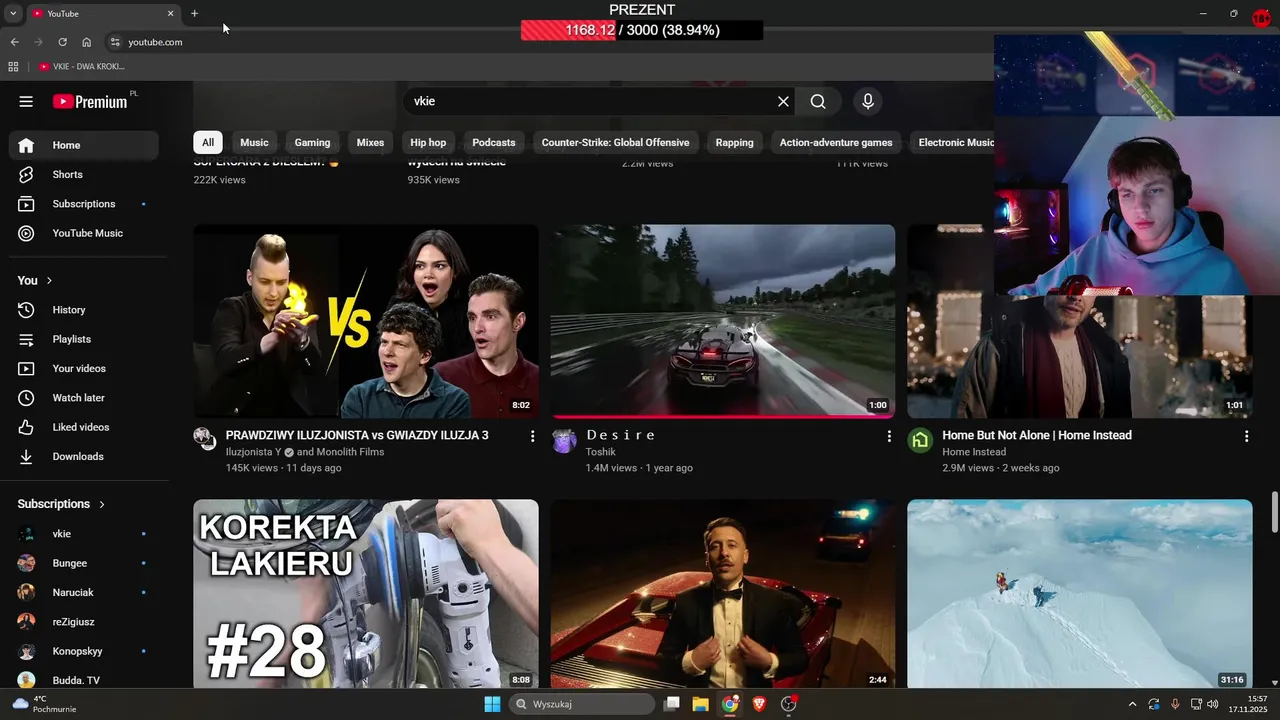1280x720 pixels.
Task: Expand the You section chevron
Action: coord(49,281)
